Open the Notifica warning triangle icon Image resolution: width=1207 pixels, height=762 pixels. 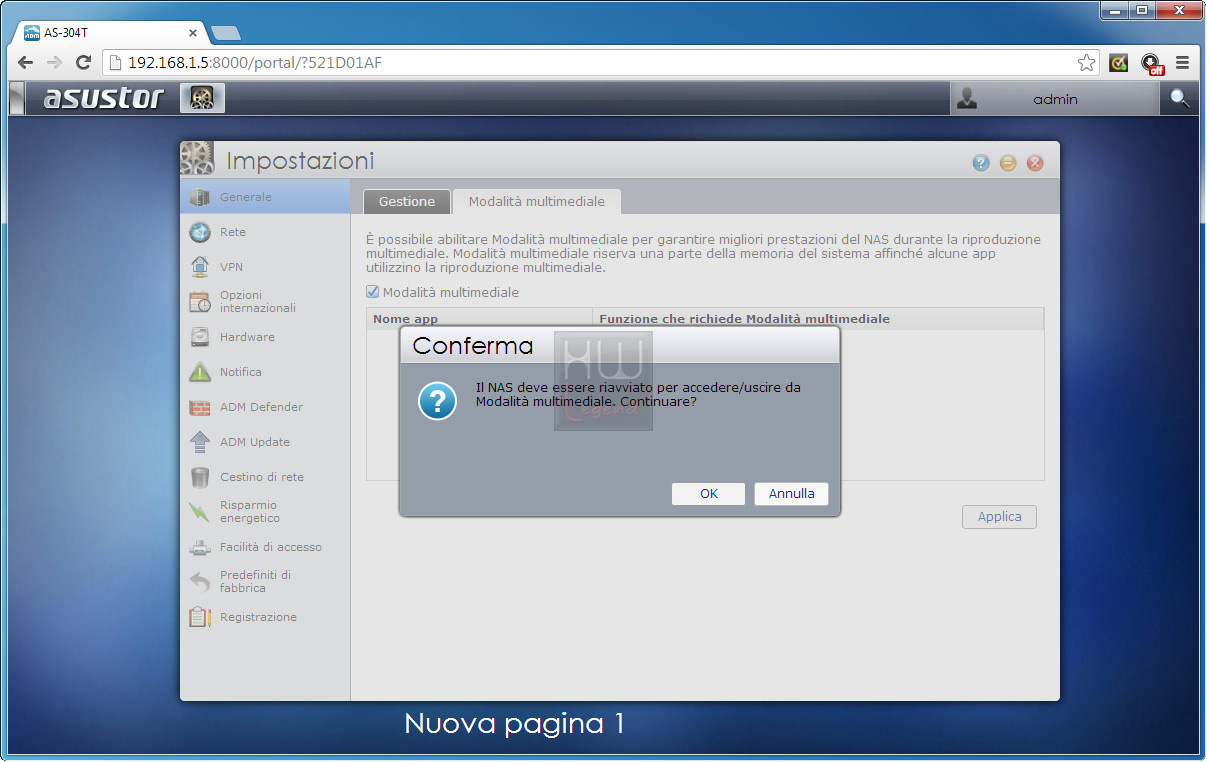tap(200, 372)
